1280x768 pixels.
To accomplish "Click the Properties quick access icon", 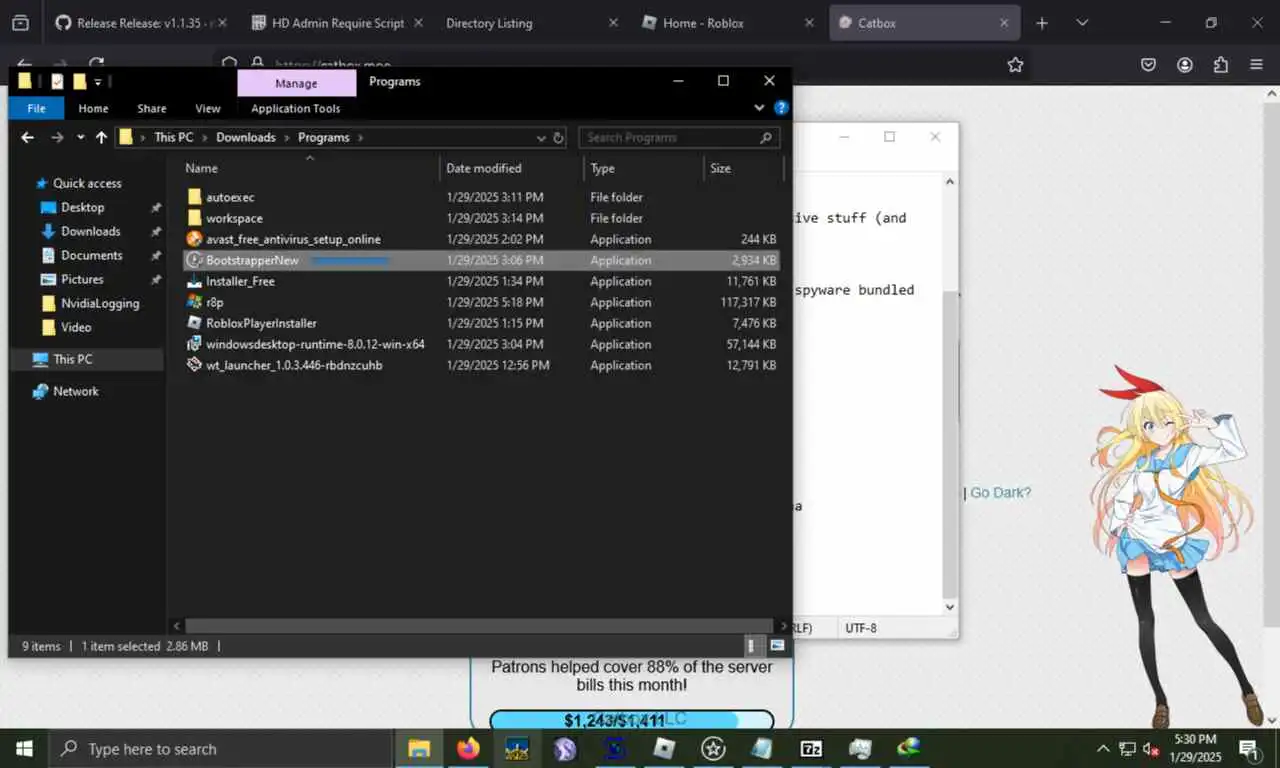I will (x=58, y=82).
